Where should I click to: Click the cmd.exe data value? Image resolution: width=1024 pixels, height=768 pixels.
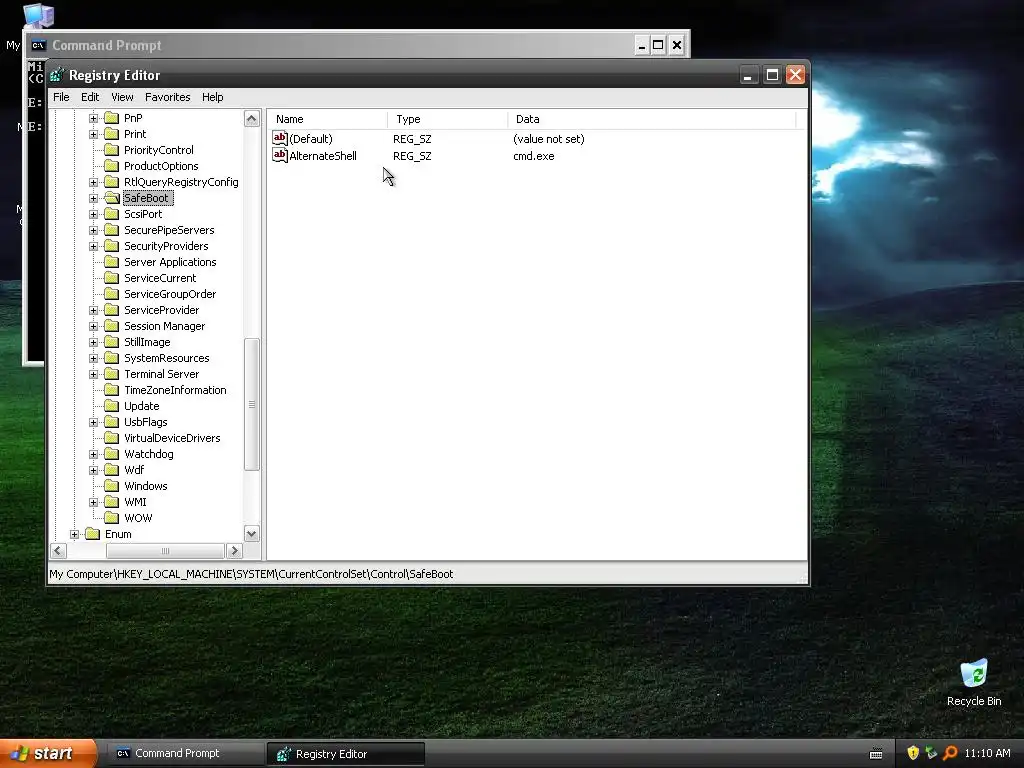pos(534,156)
